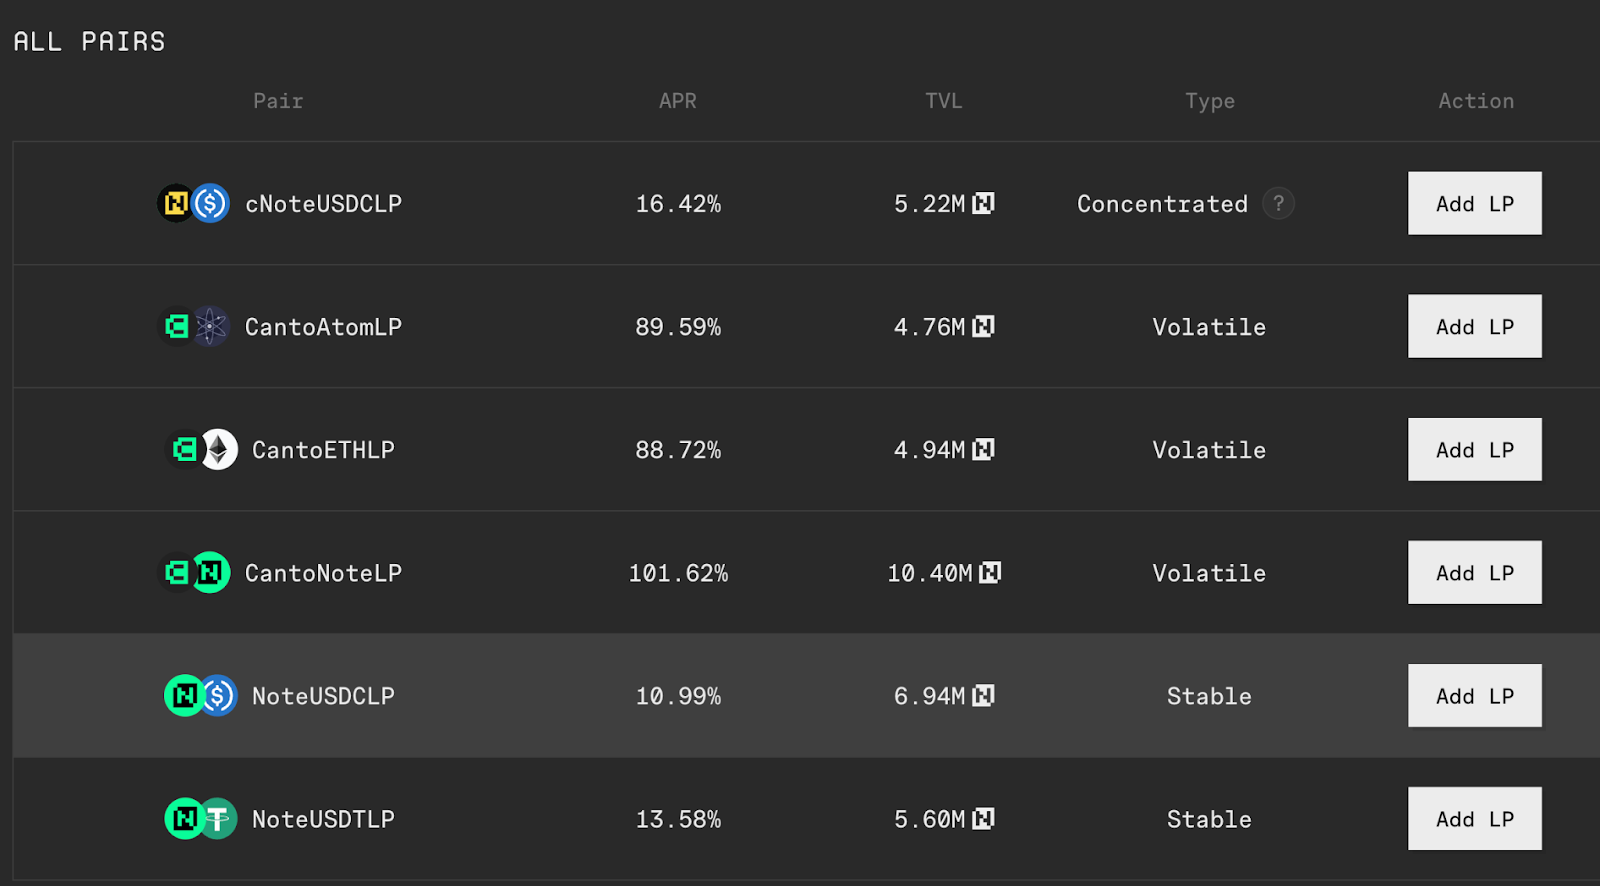Click the CantoNoteLP token pair icon

[194, 572]
